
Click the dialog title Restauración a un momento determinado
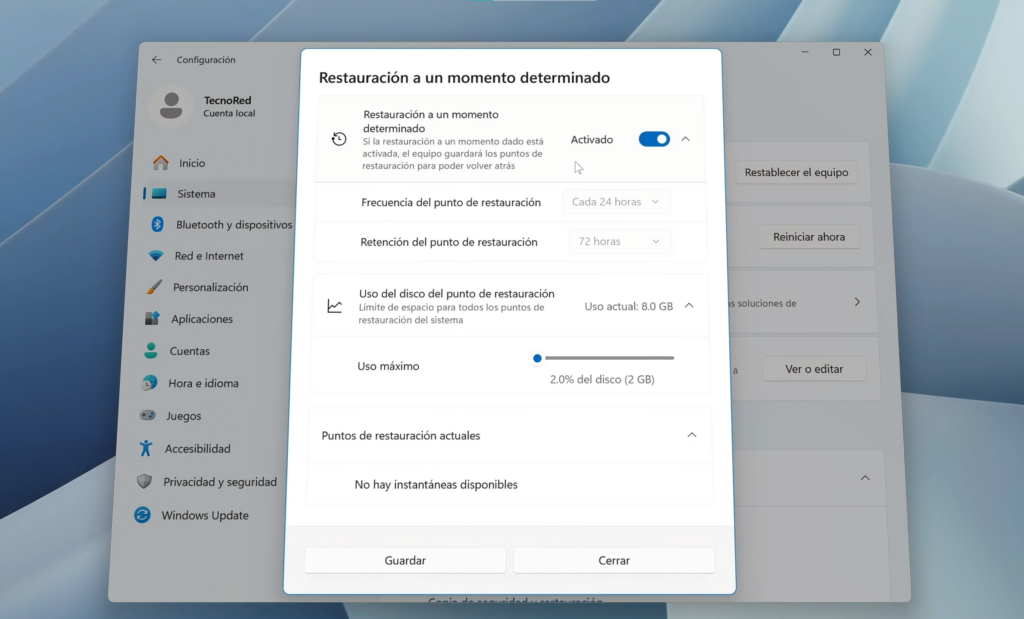464,78
